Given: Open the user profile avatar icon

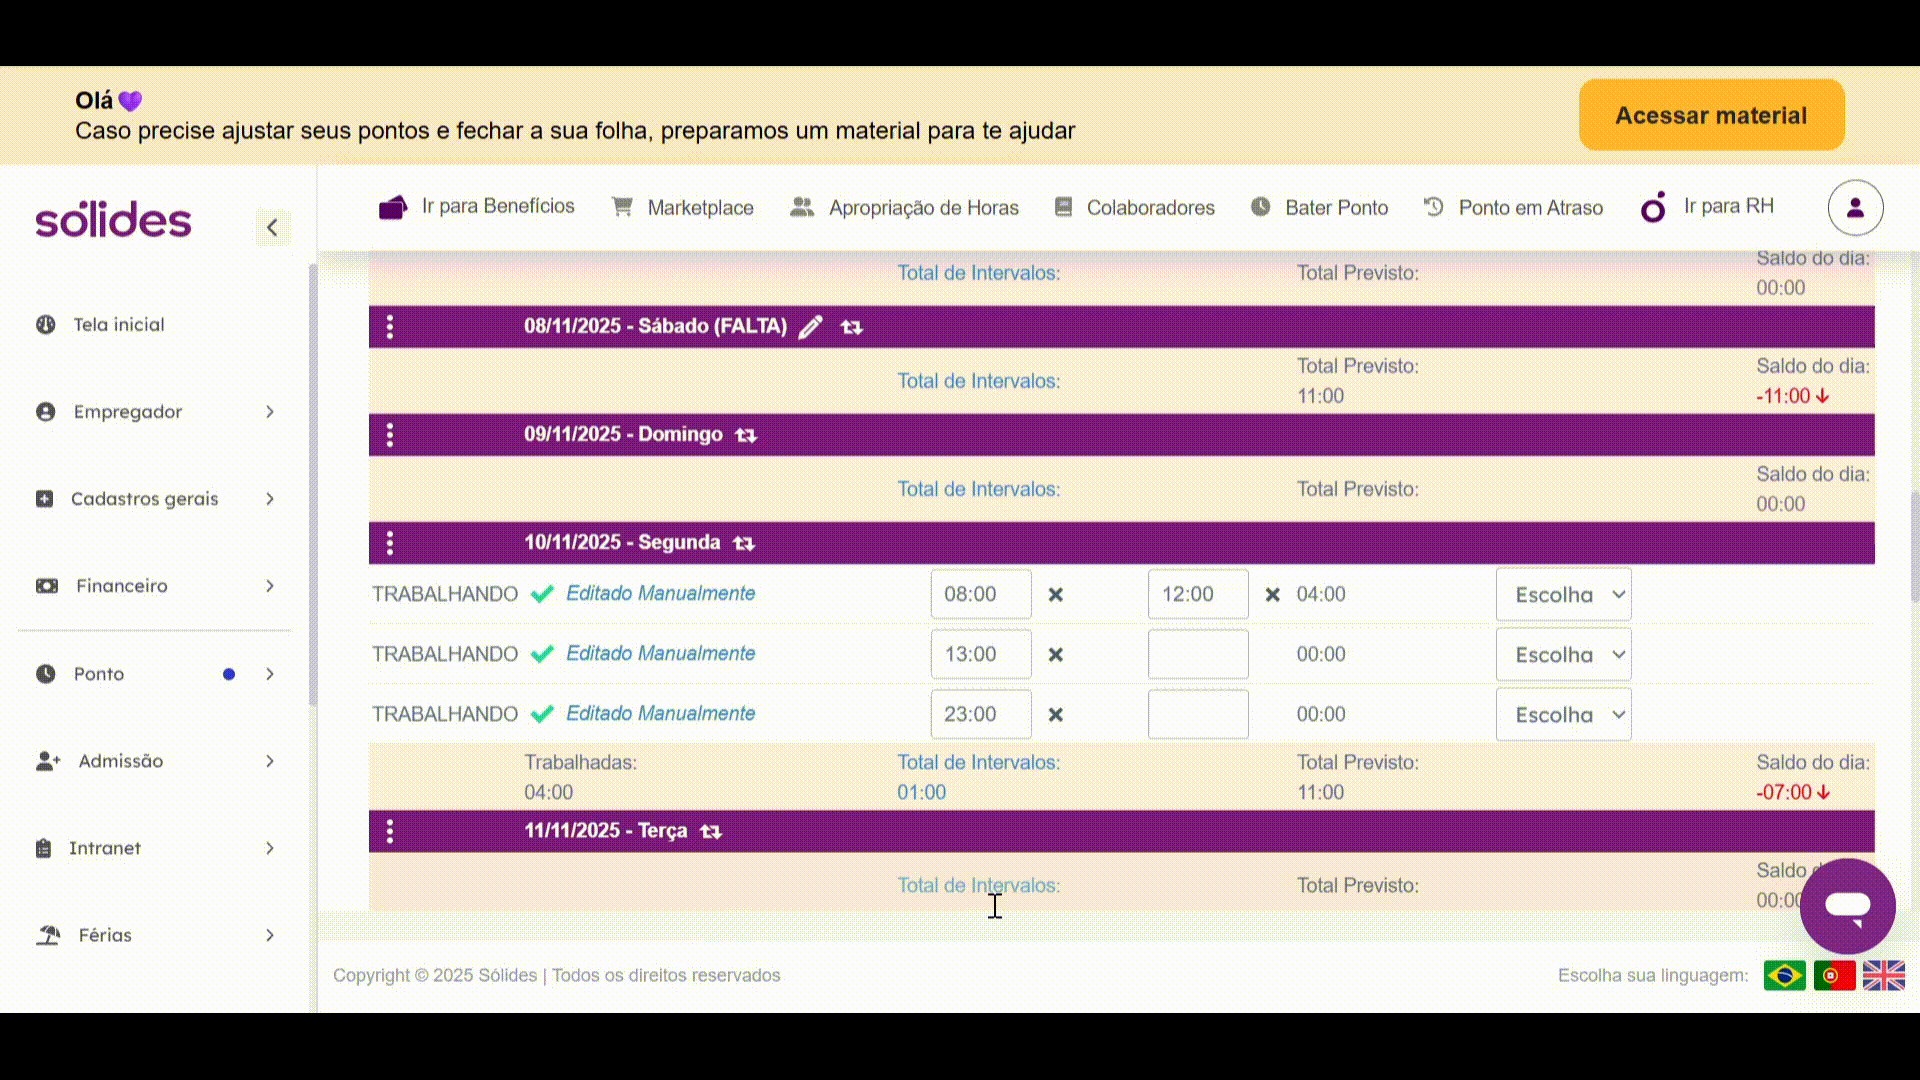Looking at the screenshot, I should (x=1855, y=208).
